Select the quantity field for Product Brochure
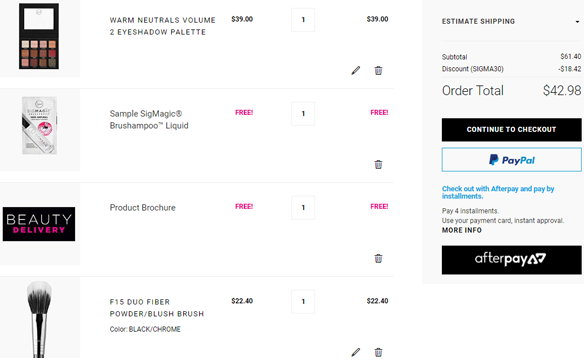This screenshot has width=584, height=361. click(303, 208)
